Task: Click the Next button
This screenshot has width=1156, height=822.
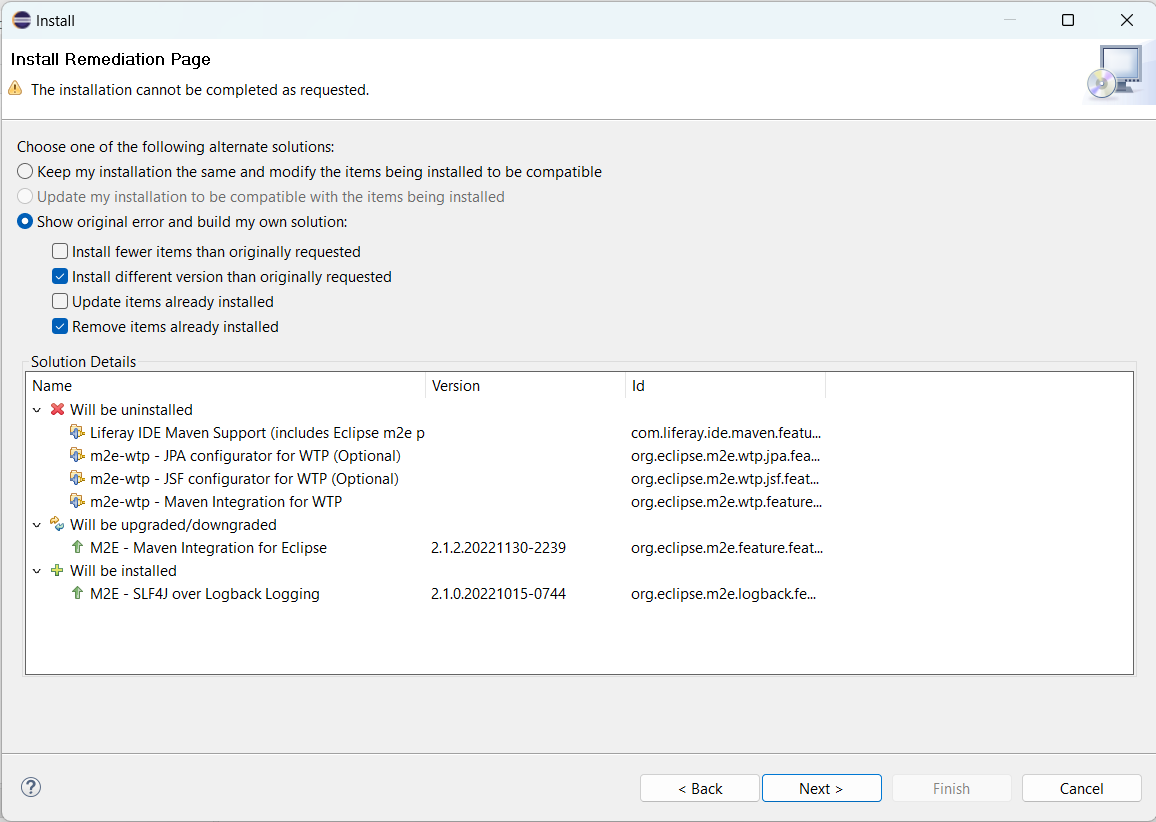Action: pyautogui.click(x=821, y=788)
